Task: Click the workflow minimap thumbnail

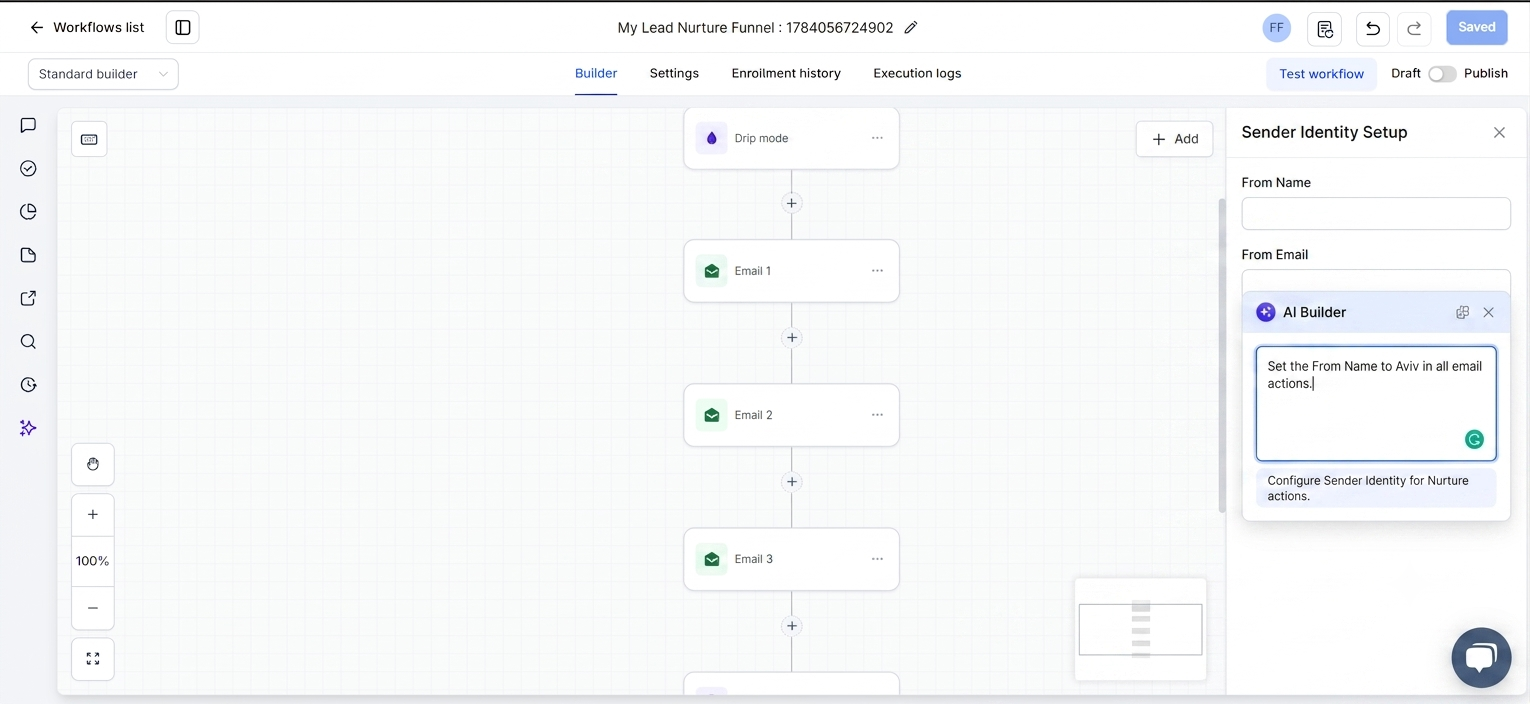Action: click(x=1140, y=629)
